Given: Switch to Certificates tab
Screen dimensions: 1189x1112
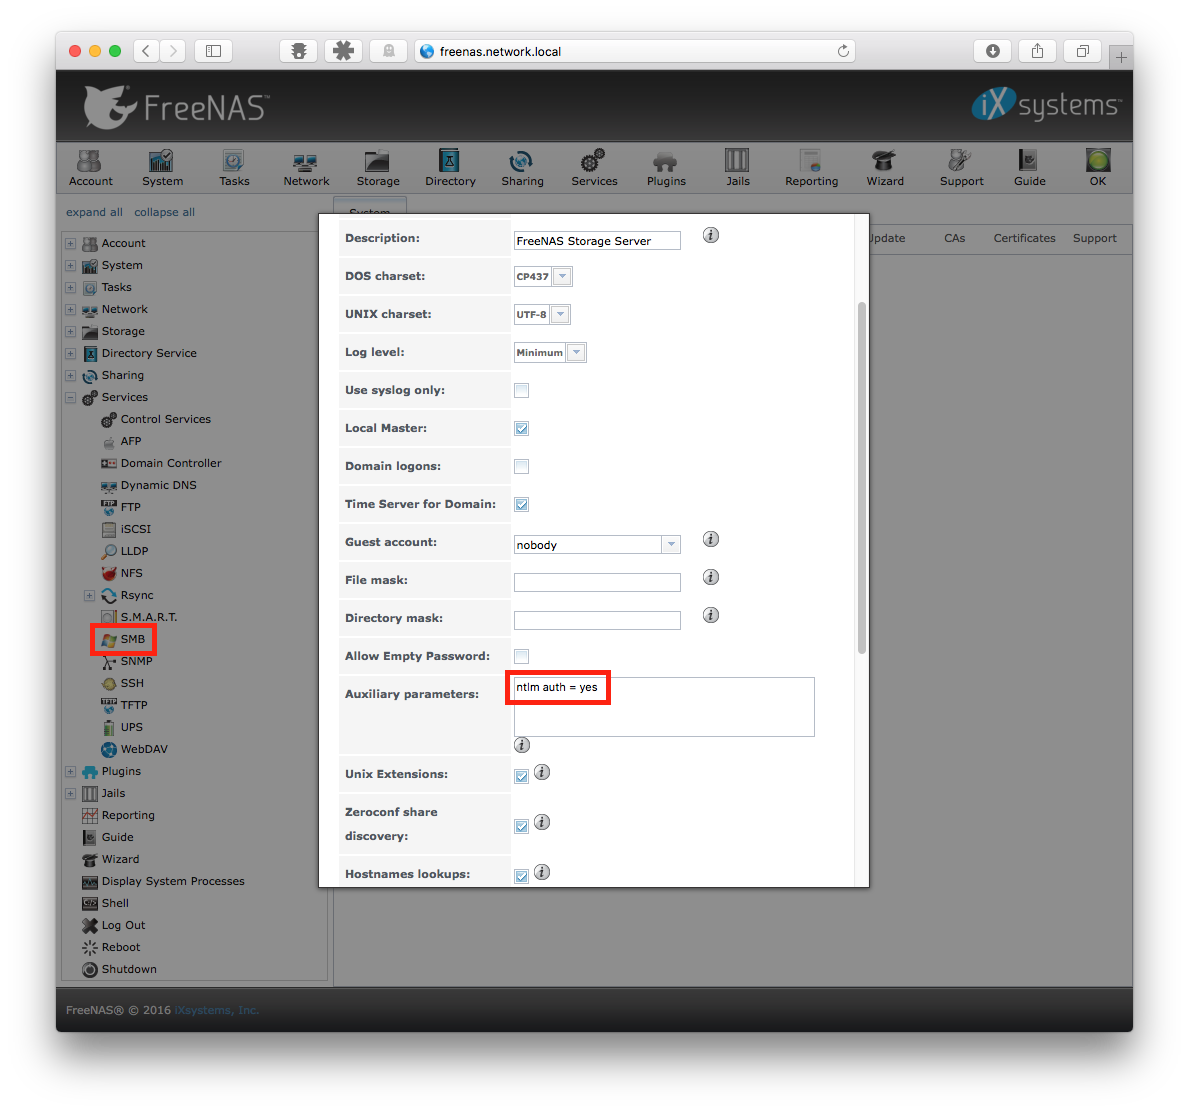Looking at the screenshot, I should (x=1024, y=238).
